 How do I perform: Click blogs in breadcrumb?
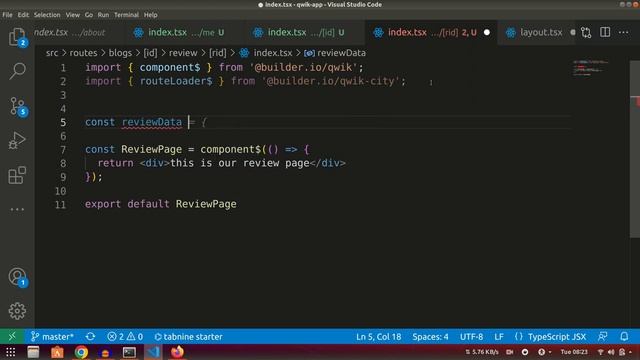pos(120,53)
